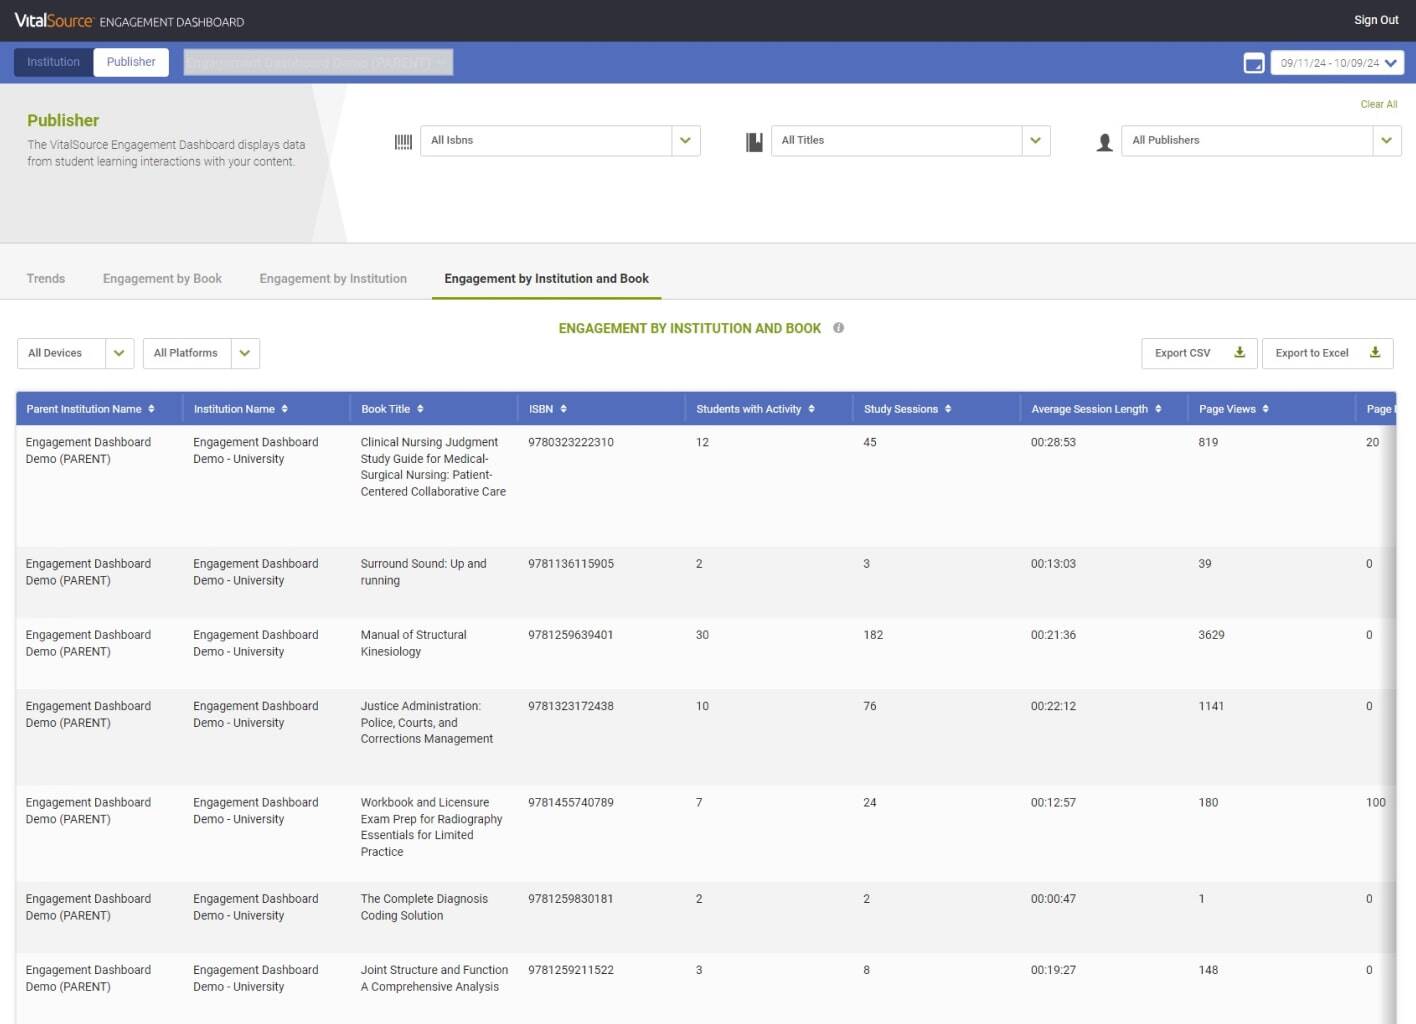This screenshot has height=1024, width=1416.
Task: Select the Publisher view toggle
Action: (x=131, y=62)
